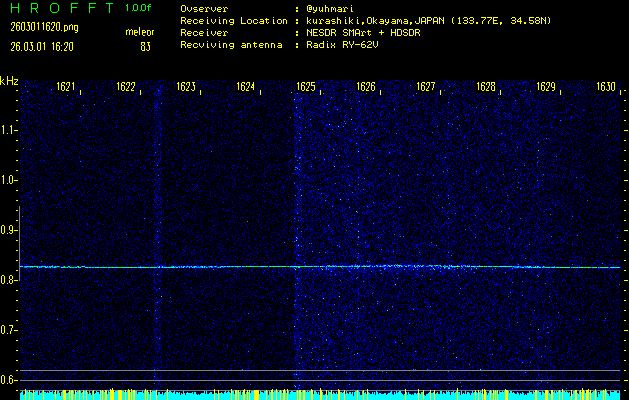Click the Receiver label
629x400 pixels.
[204, 33]
